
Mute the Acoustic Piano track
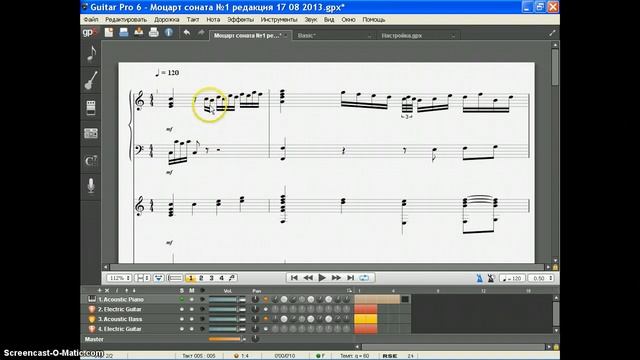pos(191,300)
